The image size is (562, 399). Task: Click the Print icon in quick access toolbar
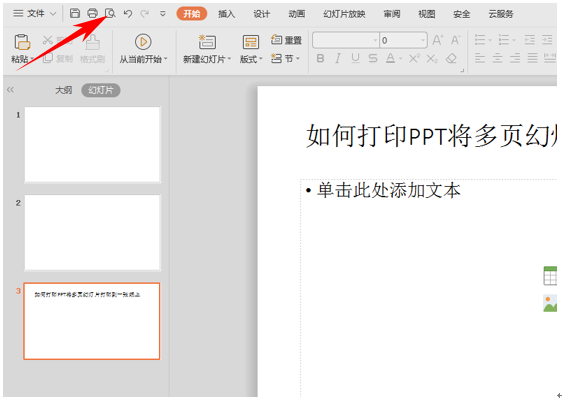click(92, 14)
